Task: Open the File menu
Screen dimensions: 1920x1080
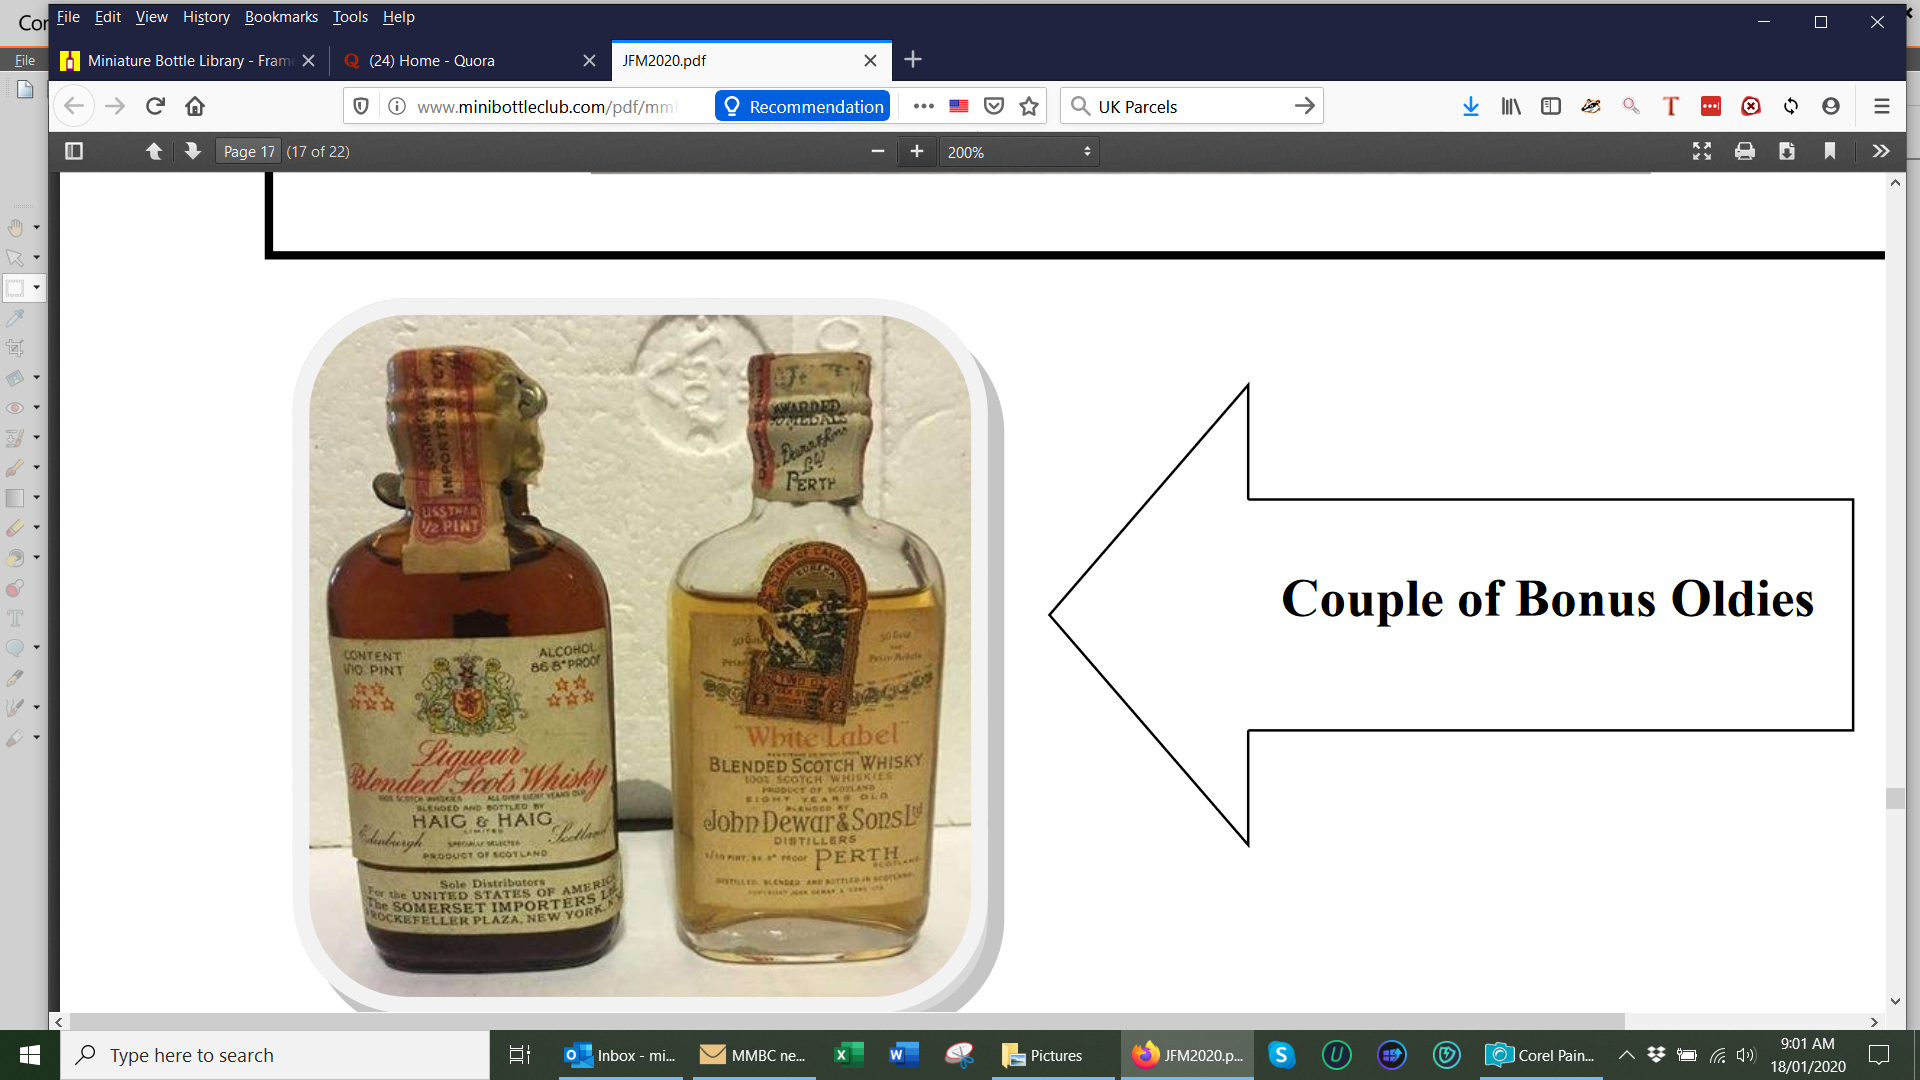Action: 68,17
